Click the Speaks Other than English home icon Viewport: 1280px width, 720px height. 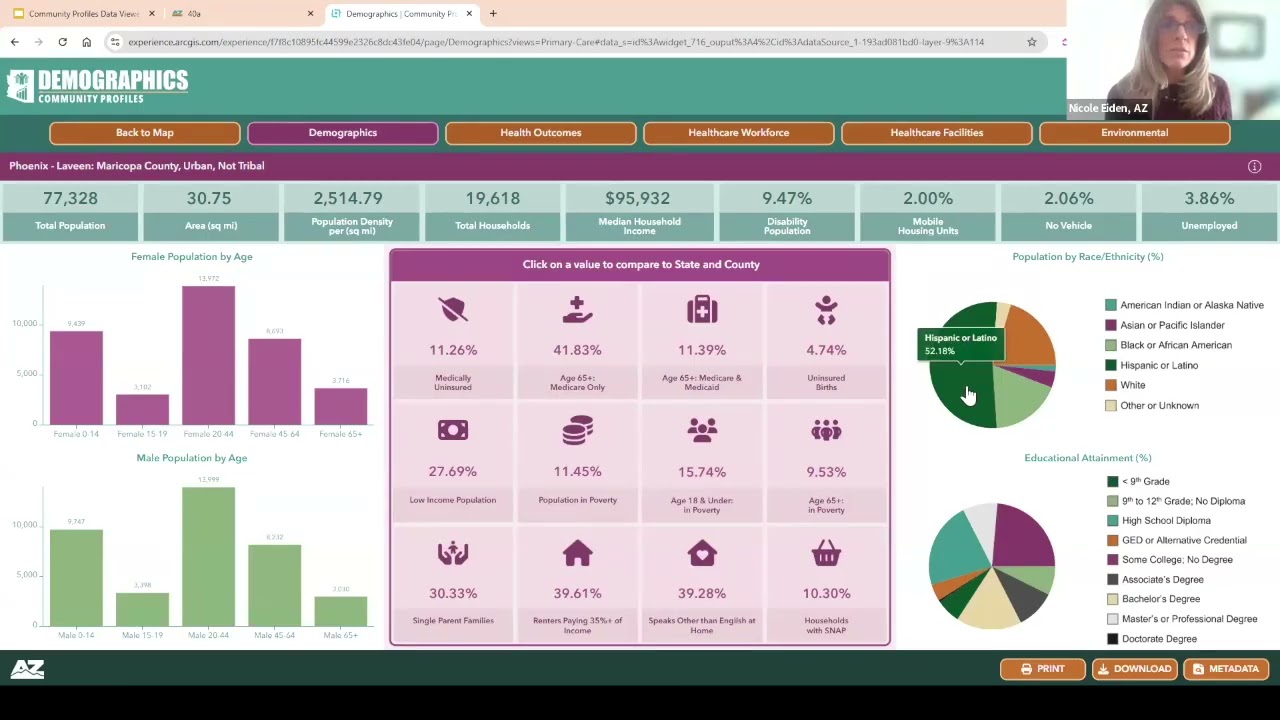[x=702, y=553]
